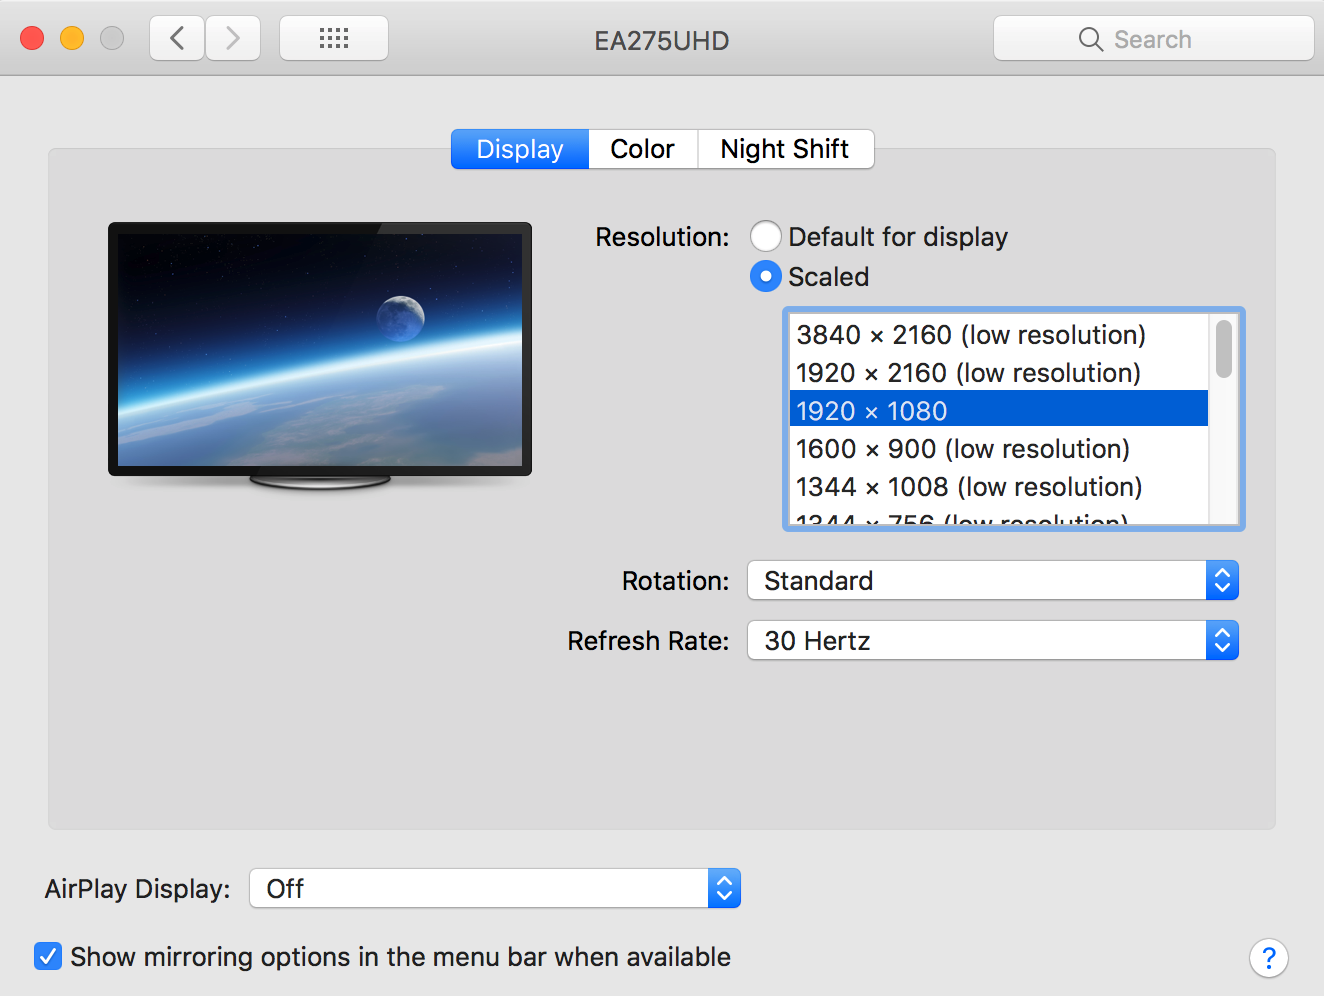Open the Refresh Rate dropdown

click(993, 640)
